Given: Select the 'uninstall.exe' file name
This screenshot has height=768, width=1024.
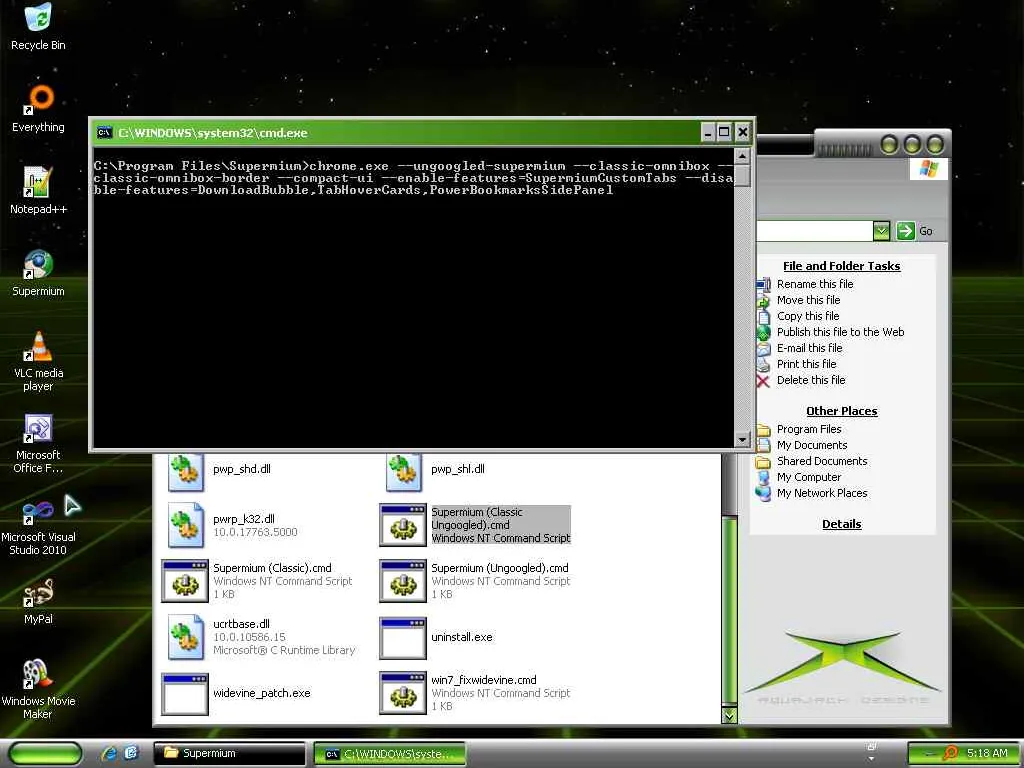Looking at the screenshot, I should (462, 637).
